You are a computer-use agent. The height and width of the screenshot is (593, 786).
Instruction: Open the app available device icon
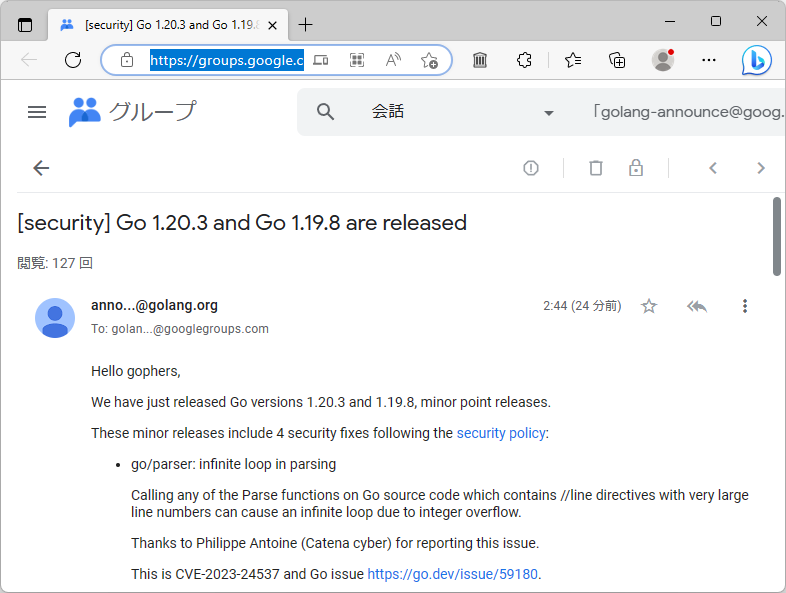coord(321,60)
